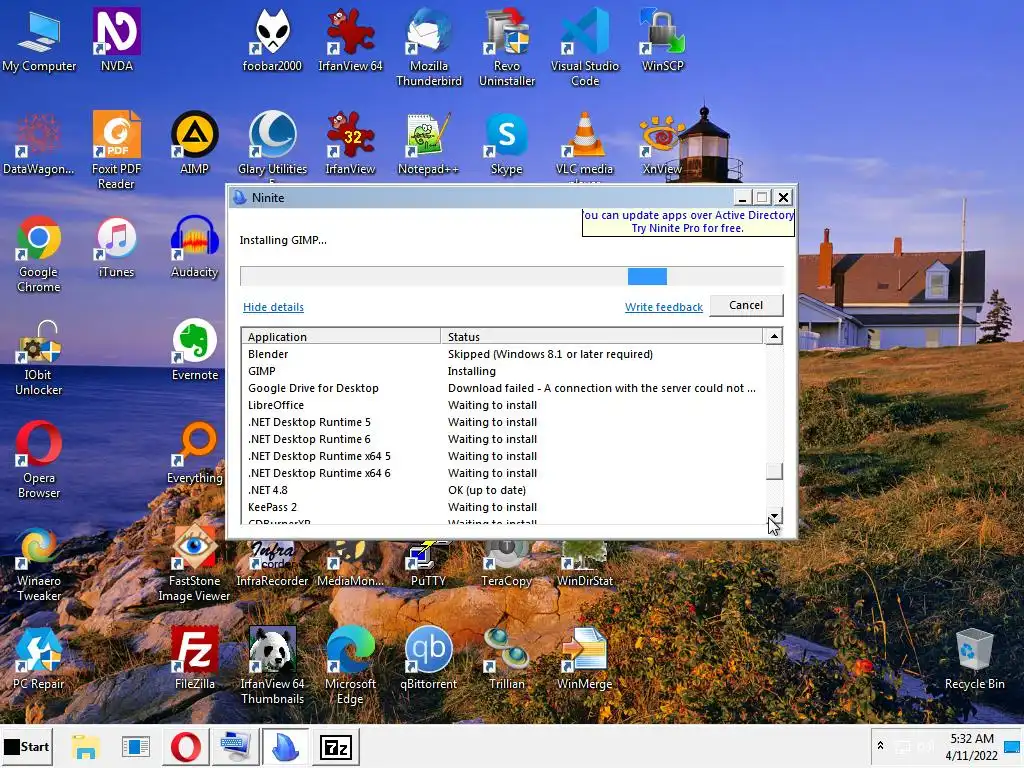The height and width of the screenshot is (768, 1024).
Task: Select the LibreOffice row
Action: click(x=503, y=405)
